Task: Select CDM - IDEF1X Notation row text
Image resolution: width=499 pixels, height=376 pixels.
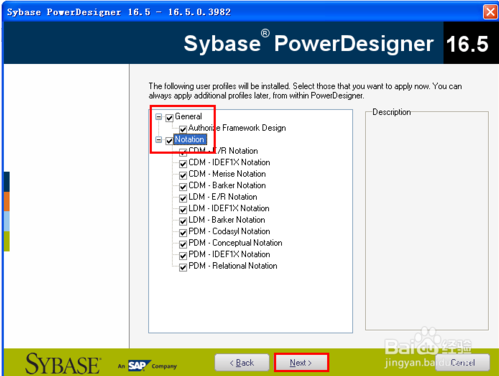Action: 229,162
